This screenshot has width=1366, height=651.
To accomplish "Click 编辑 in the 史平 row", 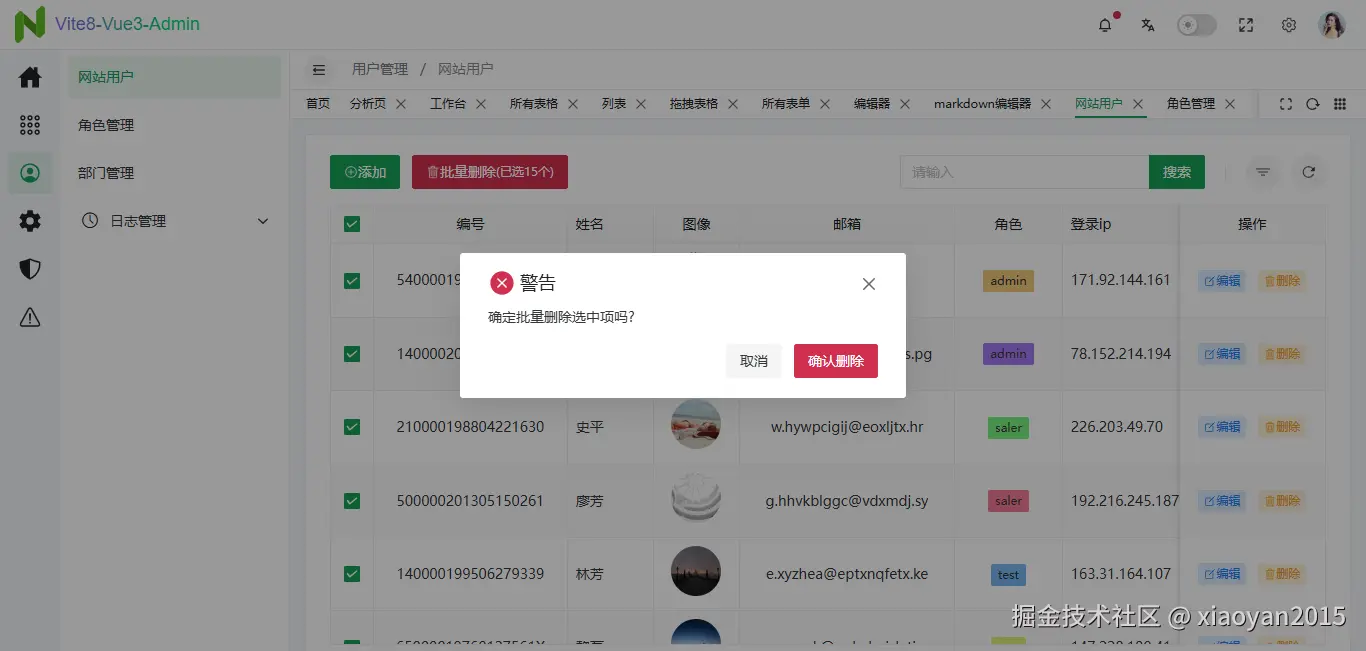I will tap(1222, 427).
